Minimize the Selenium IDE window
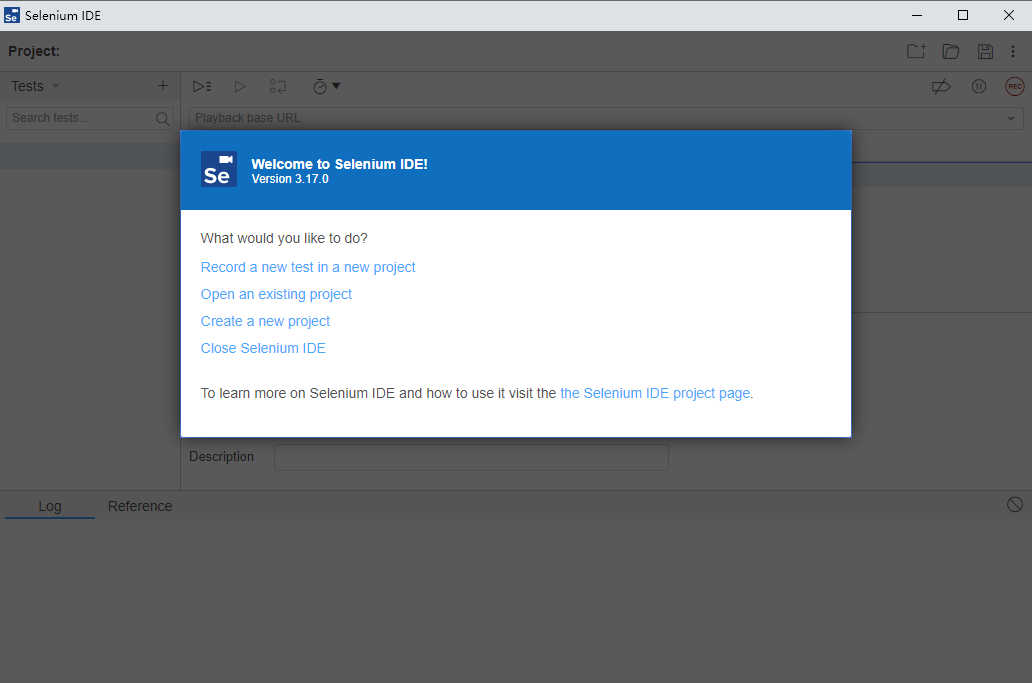The image size is (1032, 683). [917, 15]
